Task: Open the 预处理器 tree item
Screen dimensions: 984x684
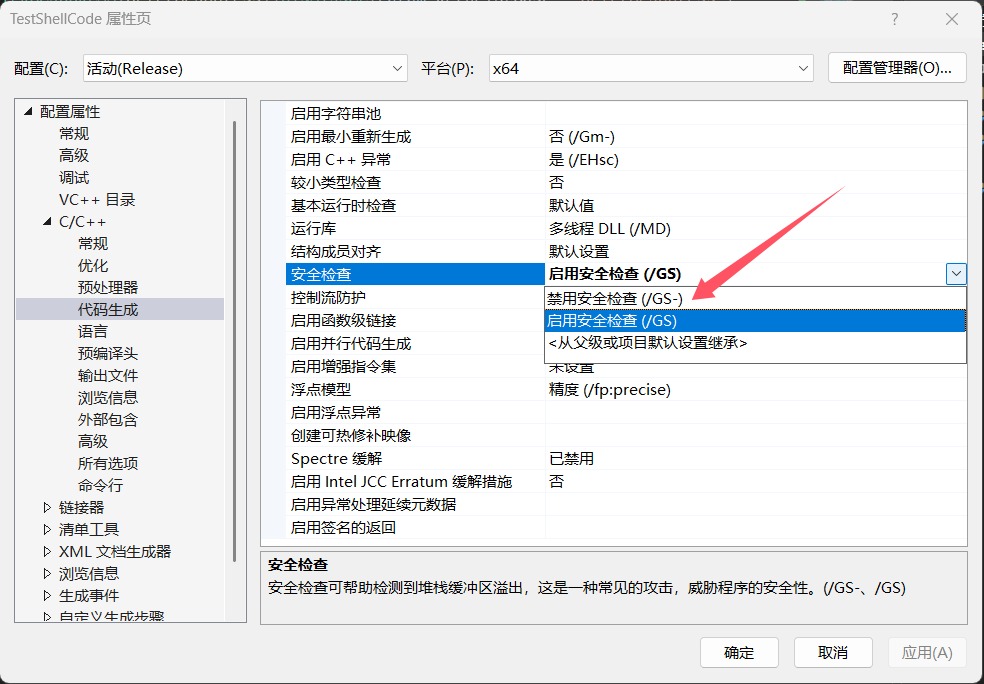Action: coord(108,288)
